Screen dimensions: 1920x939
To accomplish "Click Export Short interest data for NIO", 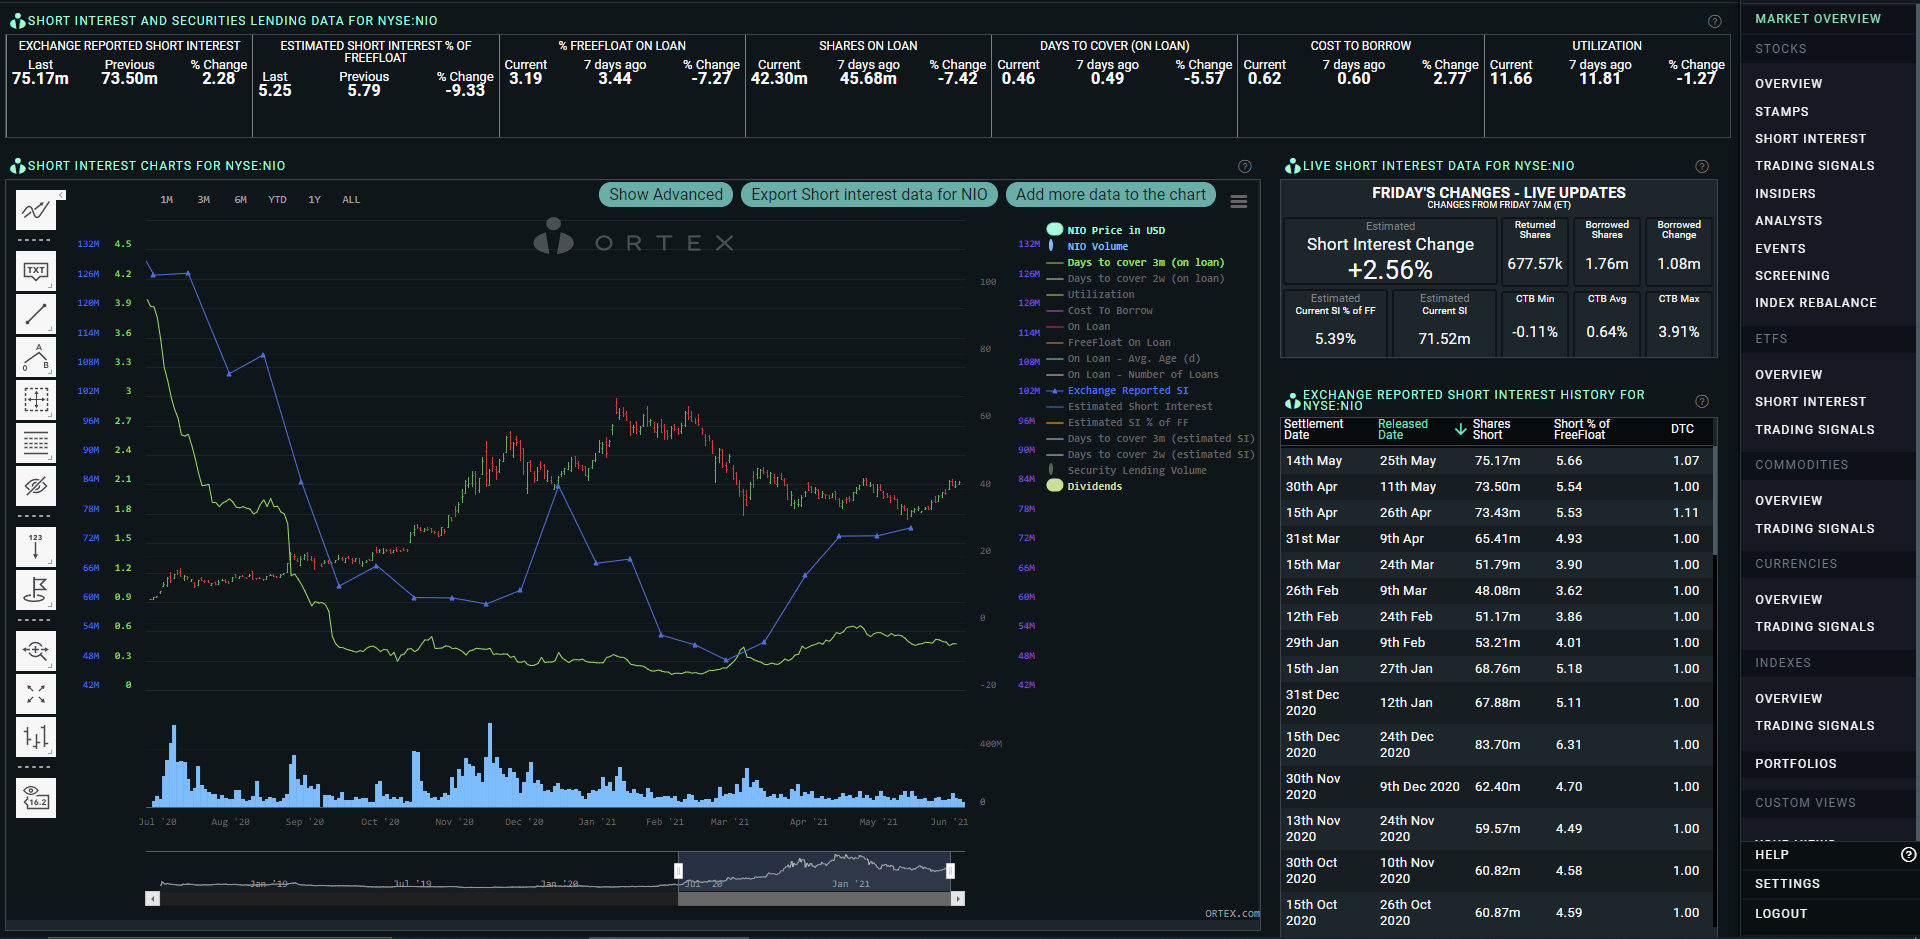I will [868, 194].
